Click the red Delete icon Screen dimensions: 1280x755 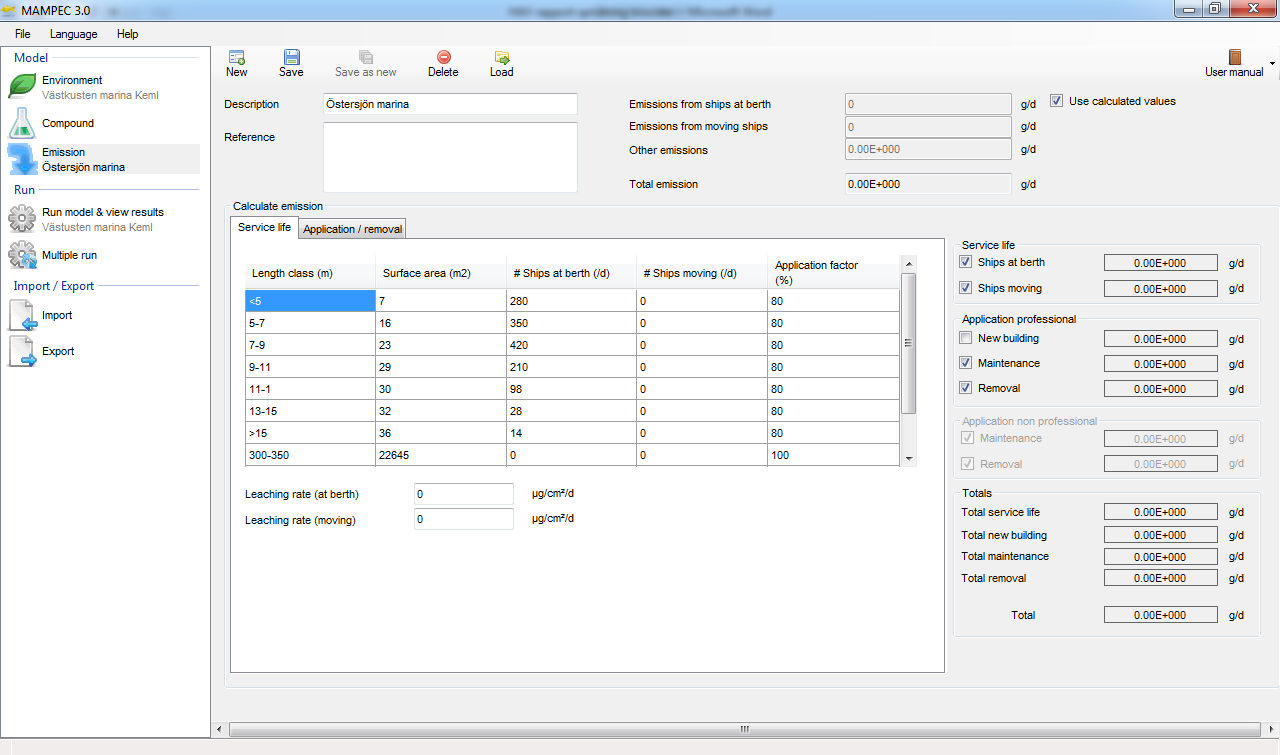[x=443, y=57]
